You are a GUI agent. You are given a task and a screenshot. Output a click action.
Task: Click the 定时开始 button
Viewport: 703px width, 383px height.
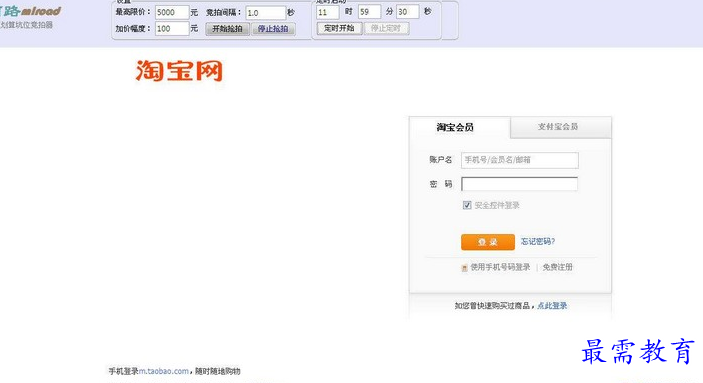click(339, 29)
